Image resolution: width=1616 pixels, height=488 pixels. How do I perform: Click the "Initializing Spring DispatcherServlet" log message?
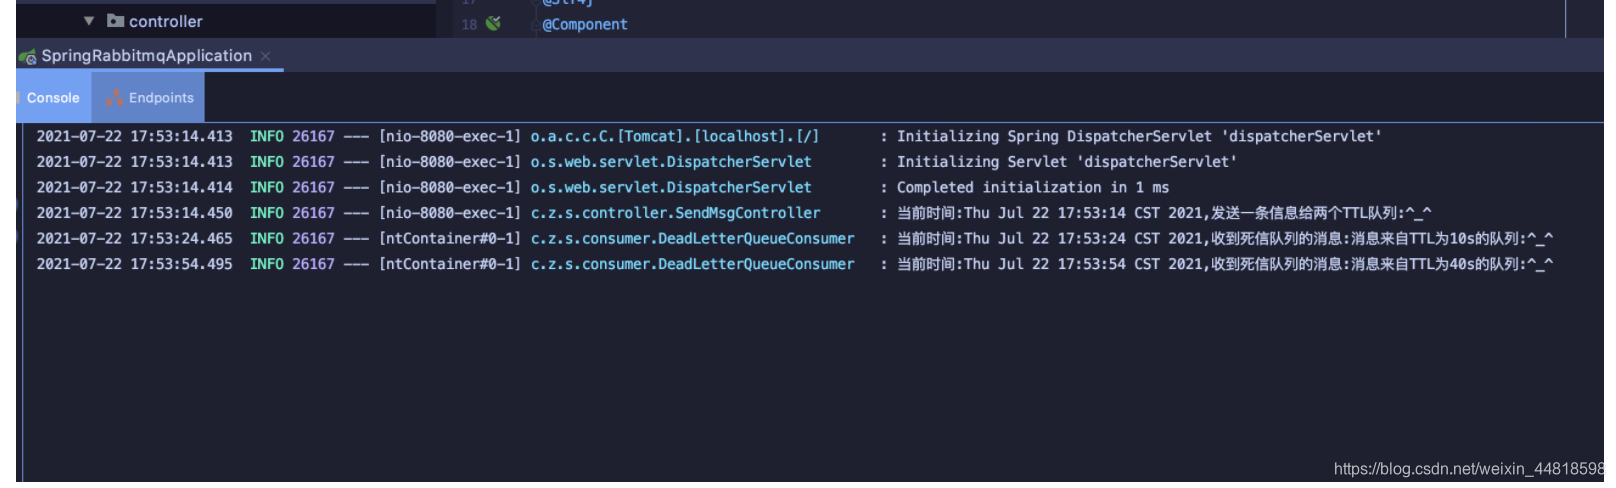(x=1139, y=136)
